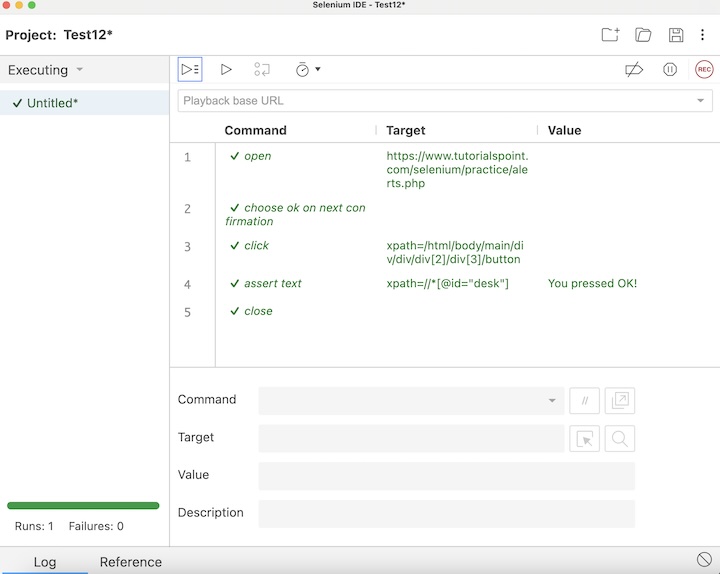Select the Untitled* test case
The height and width of the screenshot is (574, 720).
[52, 103]
